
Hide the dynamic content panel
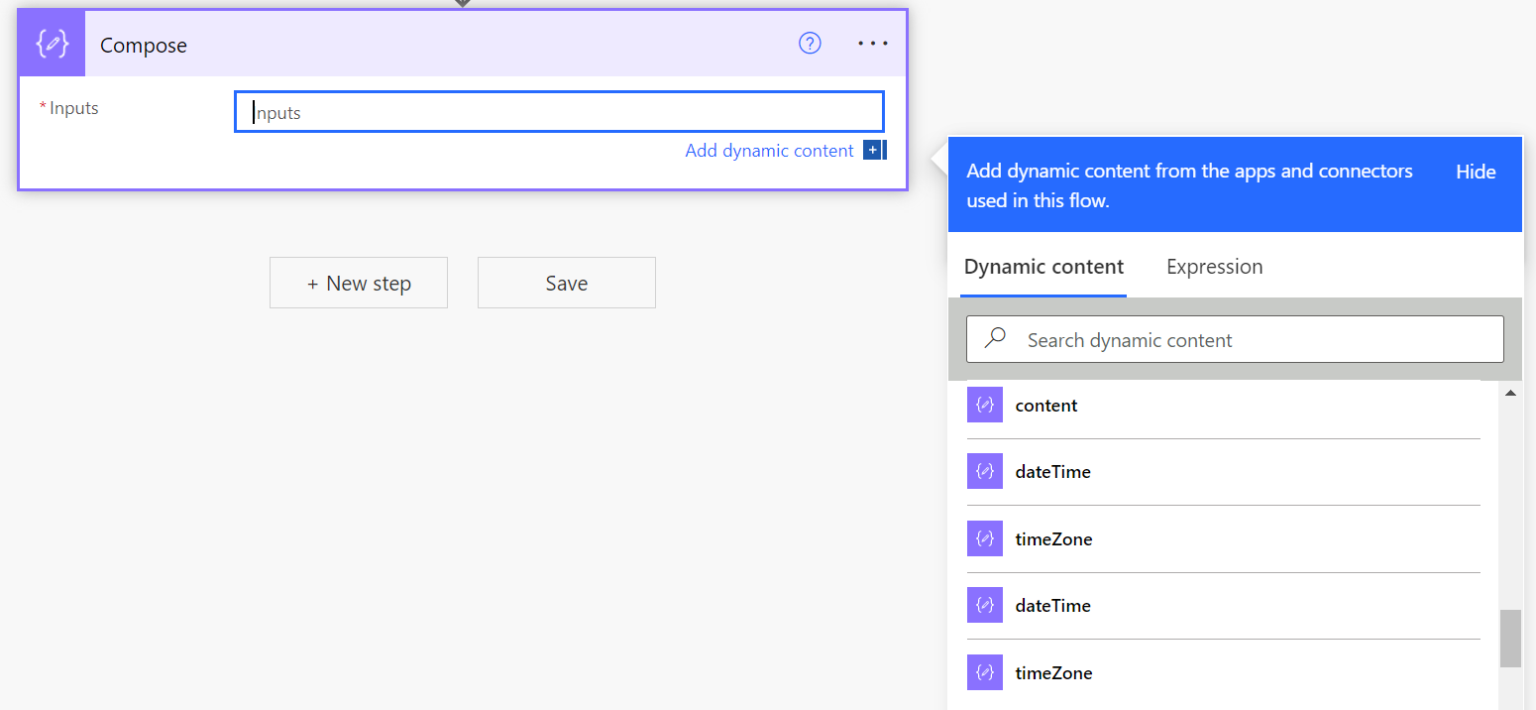[x=1475, y=171]
